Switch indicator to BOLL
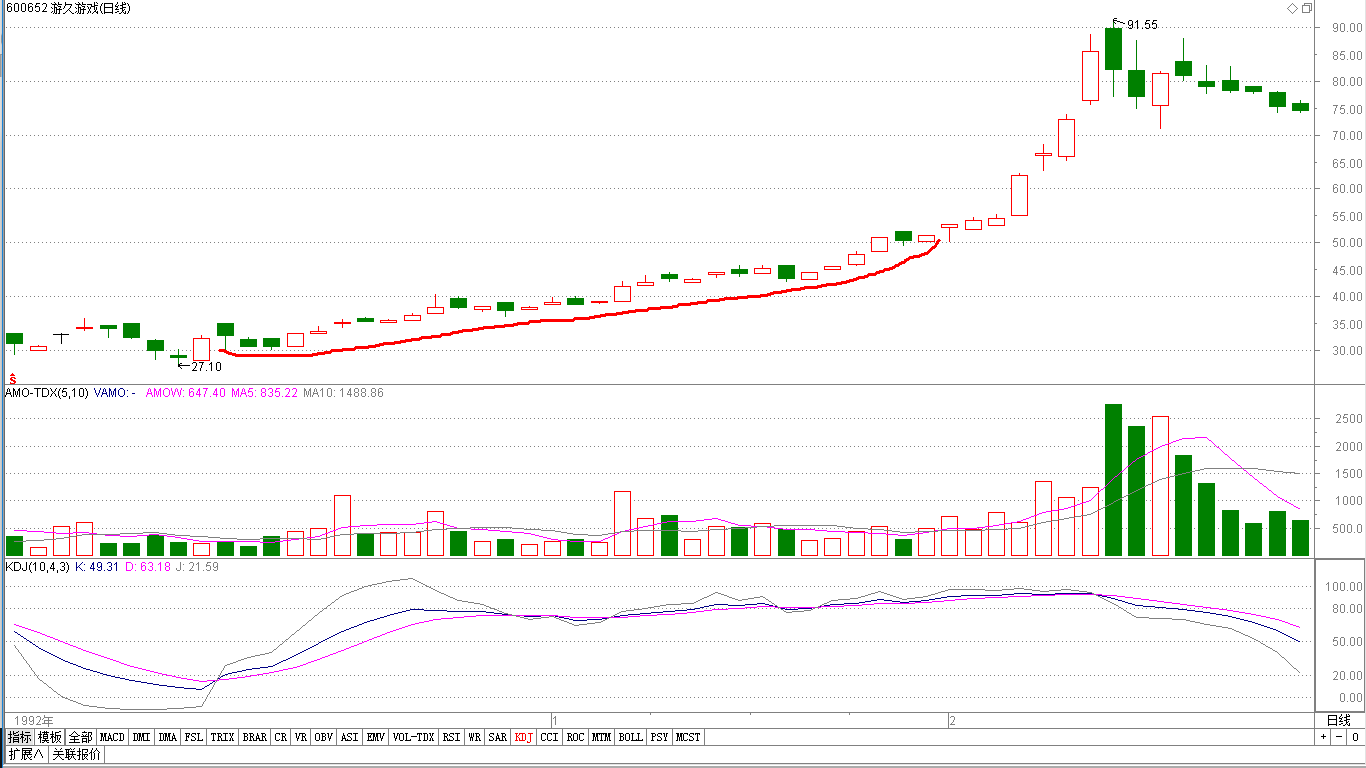The height and width of the screenshot is (768, 1366). coord(630,737)
